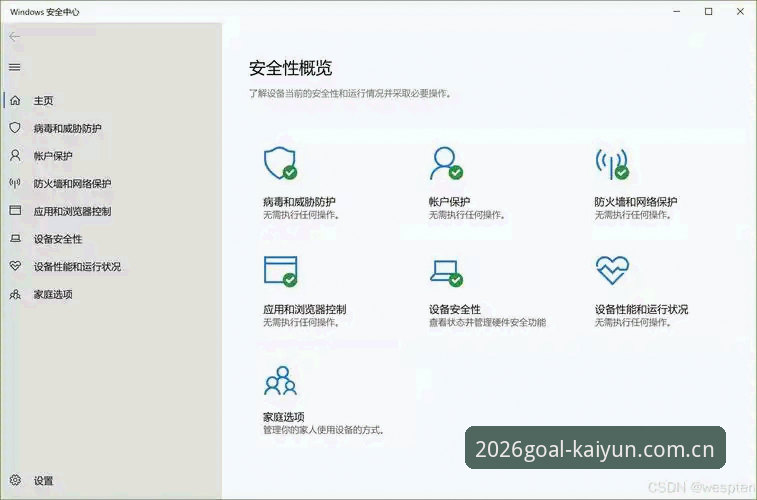Minimize the Windows 安全中心 window

coord(677,12)
